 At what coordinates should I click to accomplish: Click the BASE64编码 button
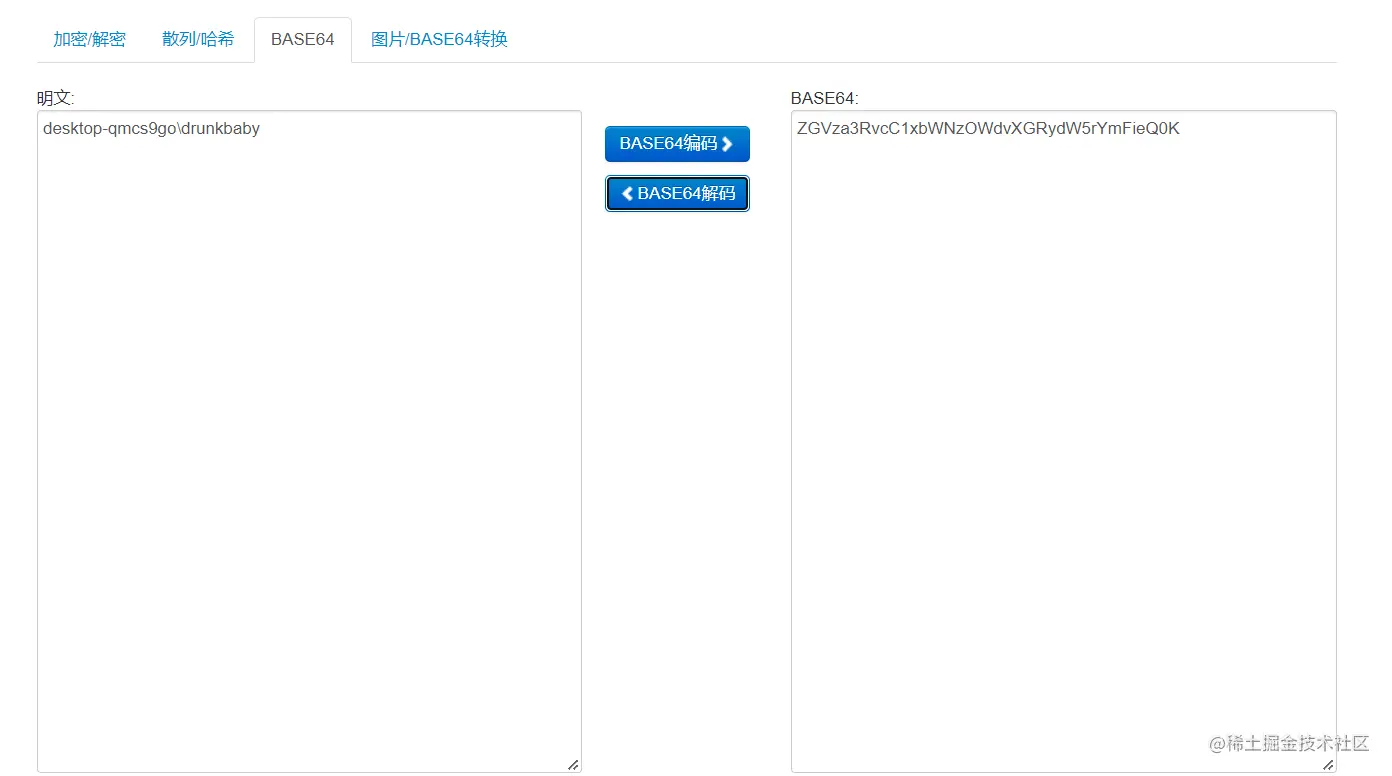[677, 144]
